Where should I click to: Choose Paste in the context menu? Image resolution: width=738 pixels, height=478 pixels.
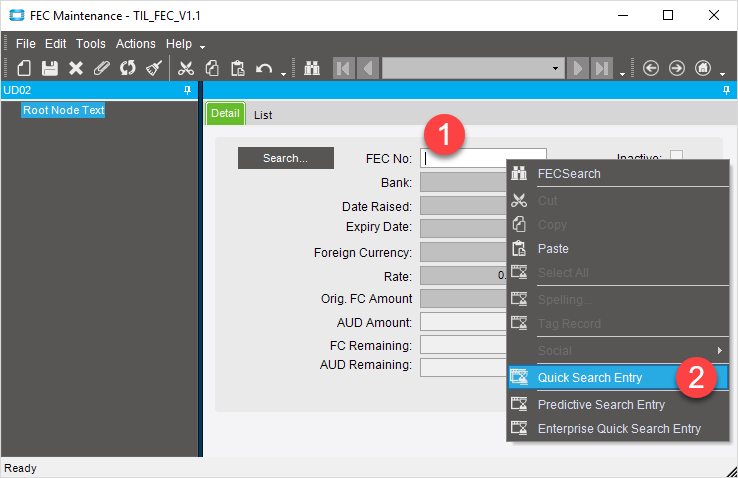point(618,248)
